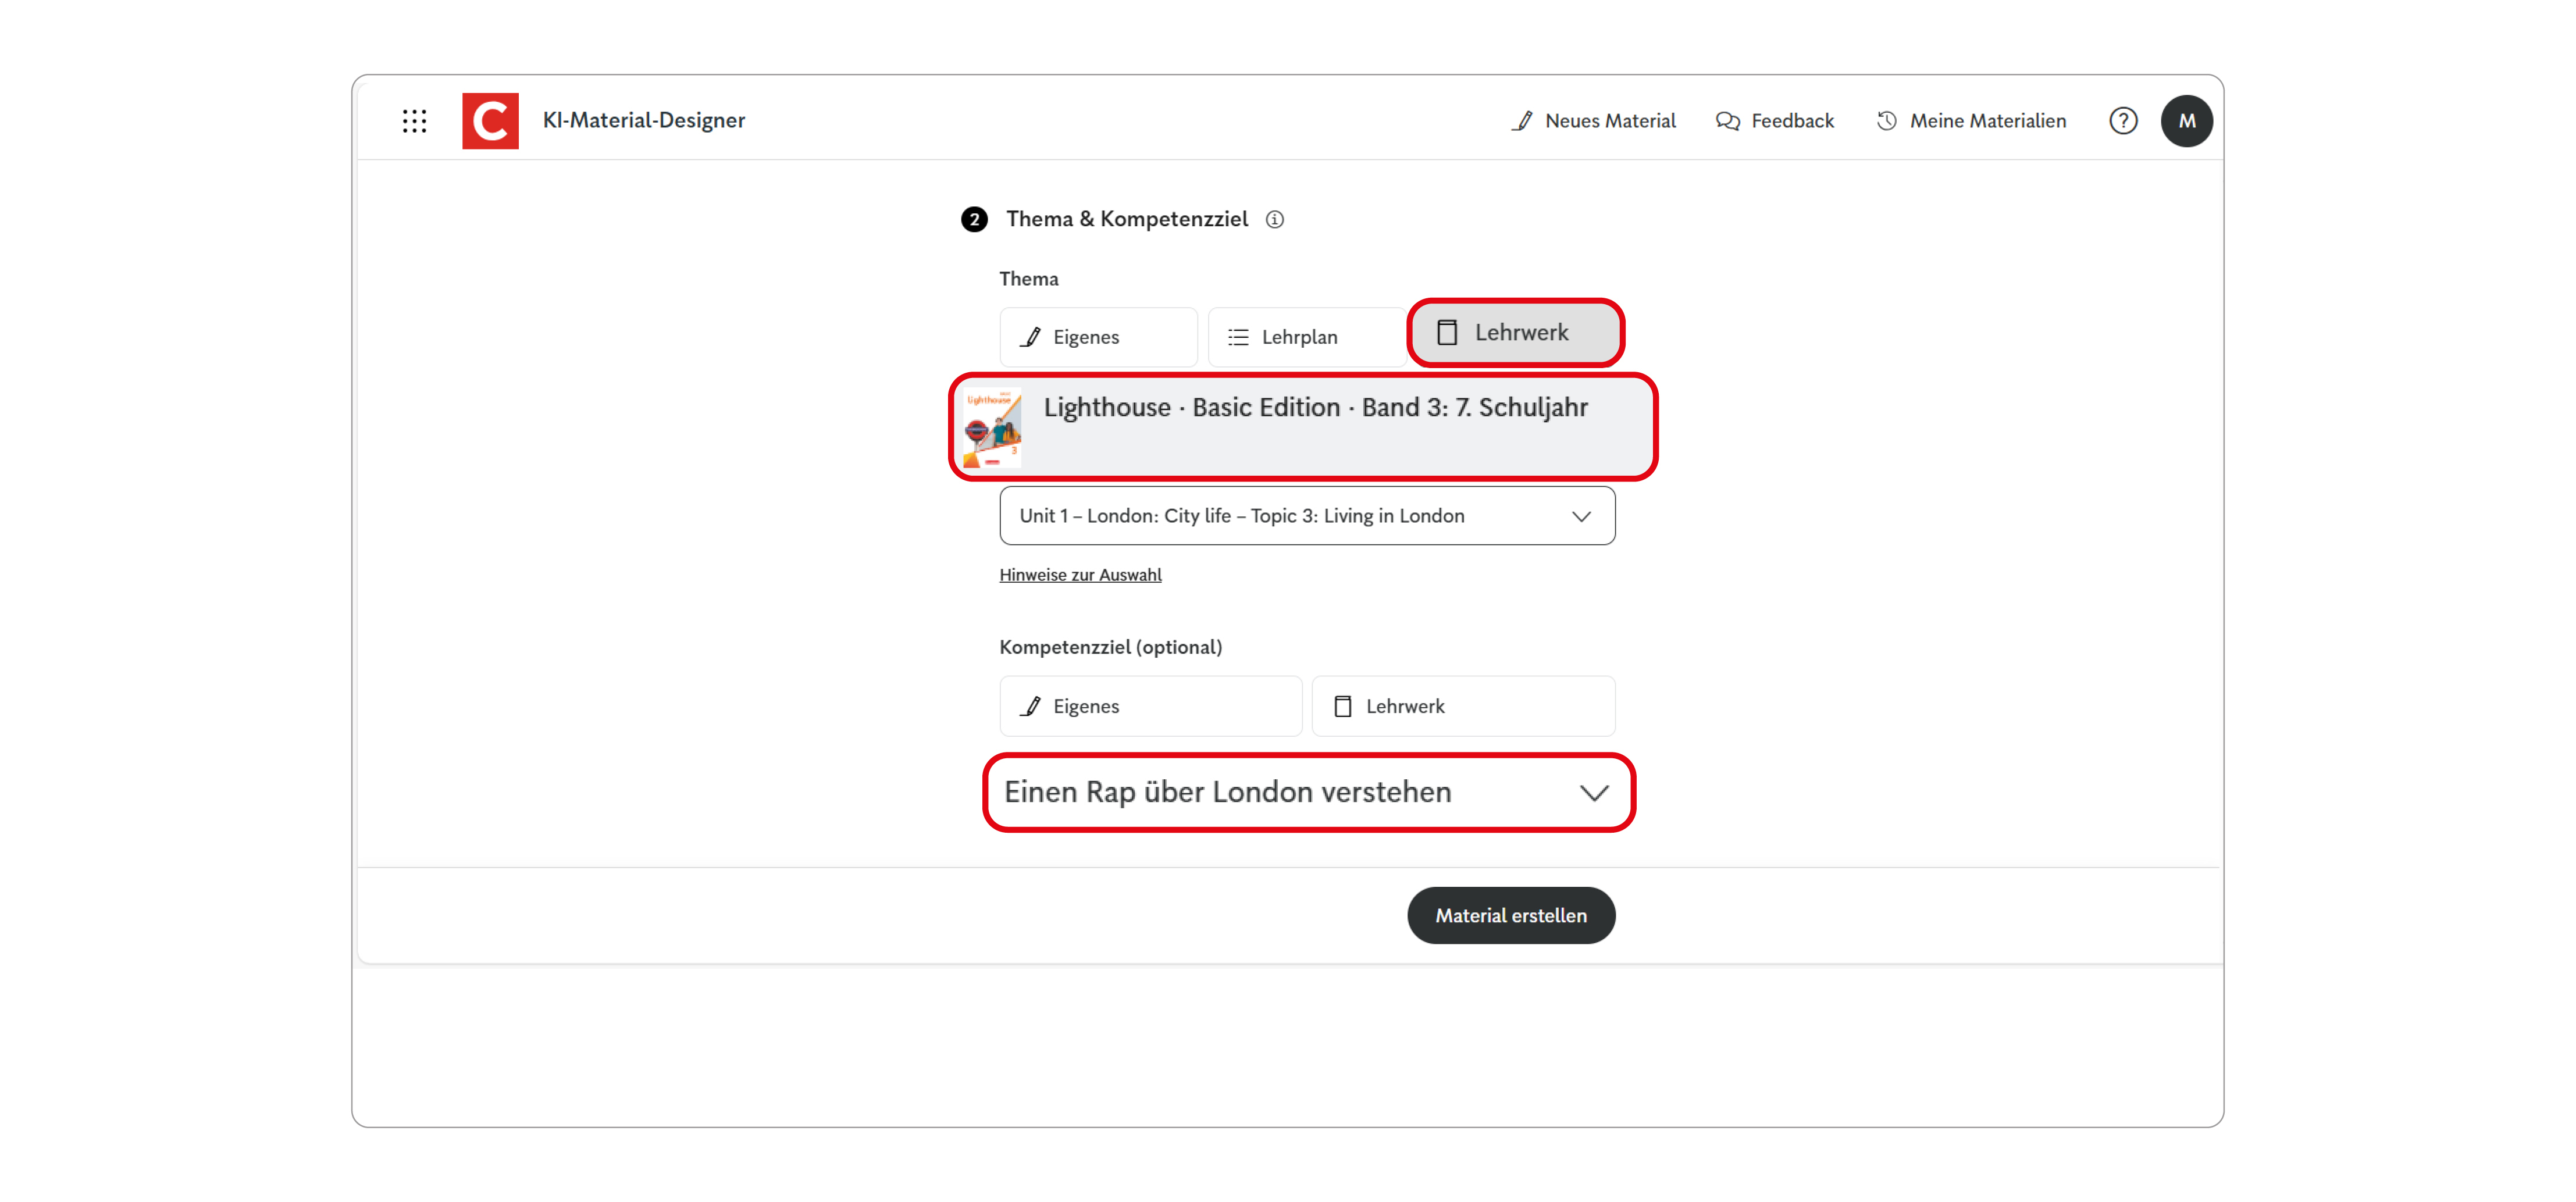Click the pencil icon next to Neues Material
The width and height of the screenshot is (2576, 1202).
coord(1522,120)
